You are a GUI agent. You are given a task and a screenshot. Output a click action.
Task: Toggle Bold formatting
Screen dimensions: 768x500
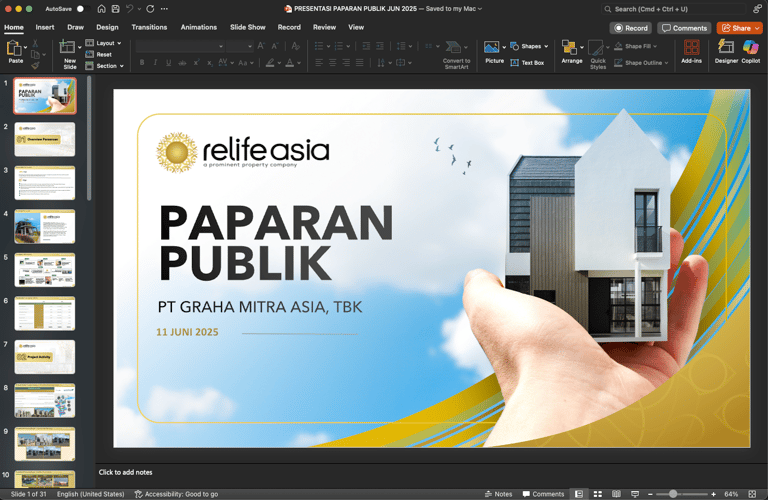[142, 63]
